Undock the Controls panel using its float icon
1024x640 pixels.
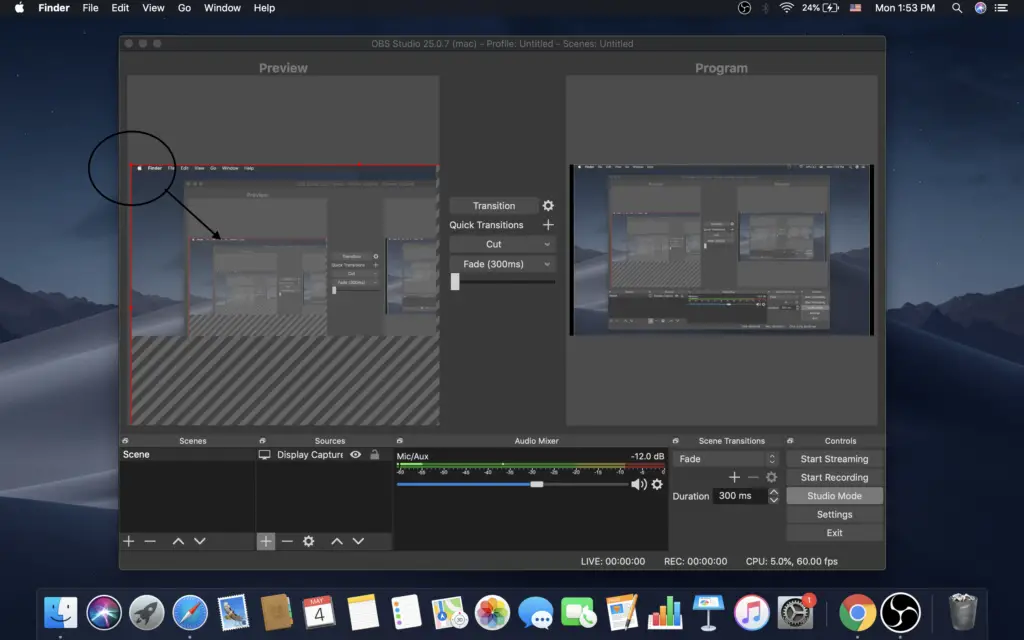coord(790,441)
